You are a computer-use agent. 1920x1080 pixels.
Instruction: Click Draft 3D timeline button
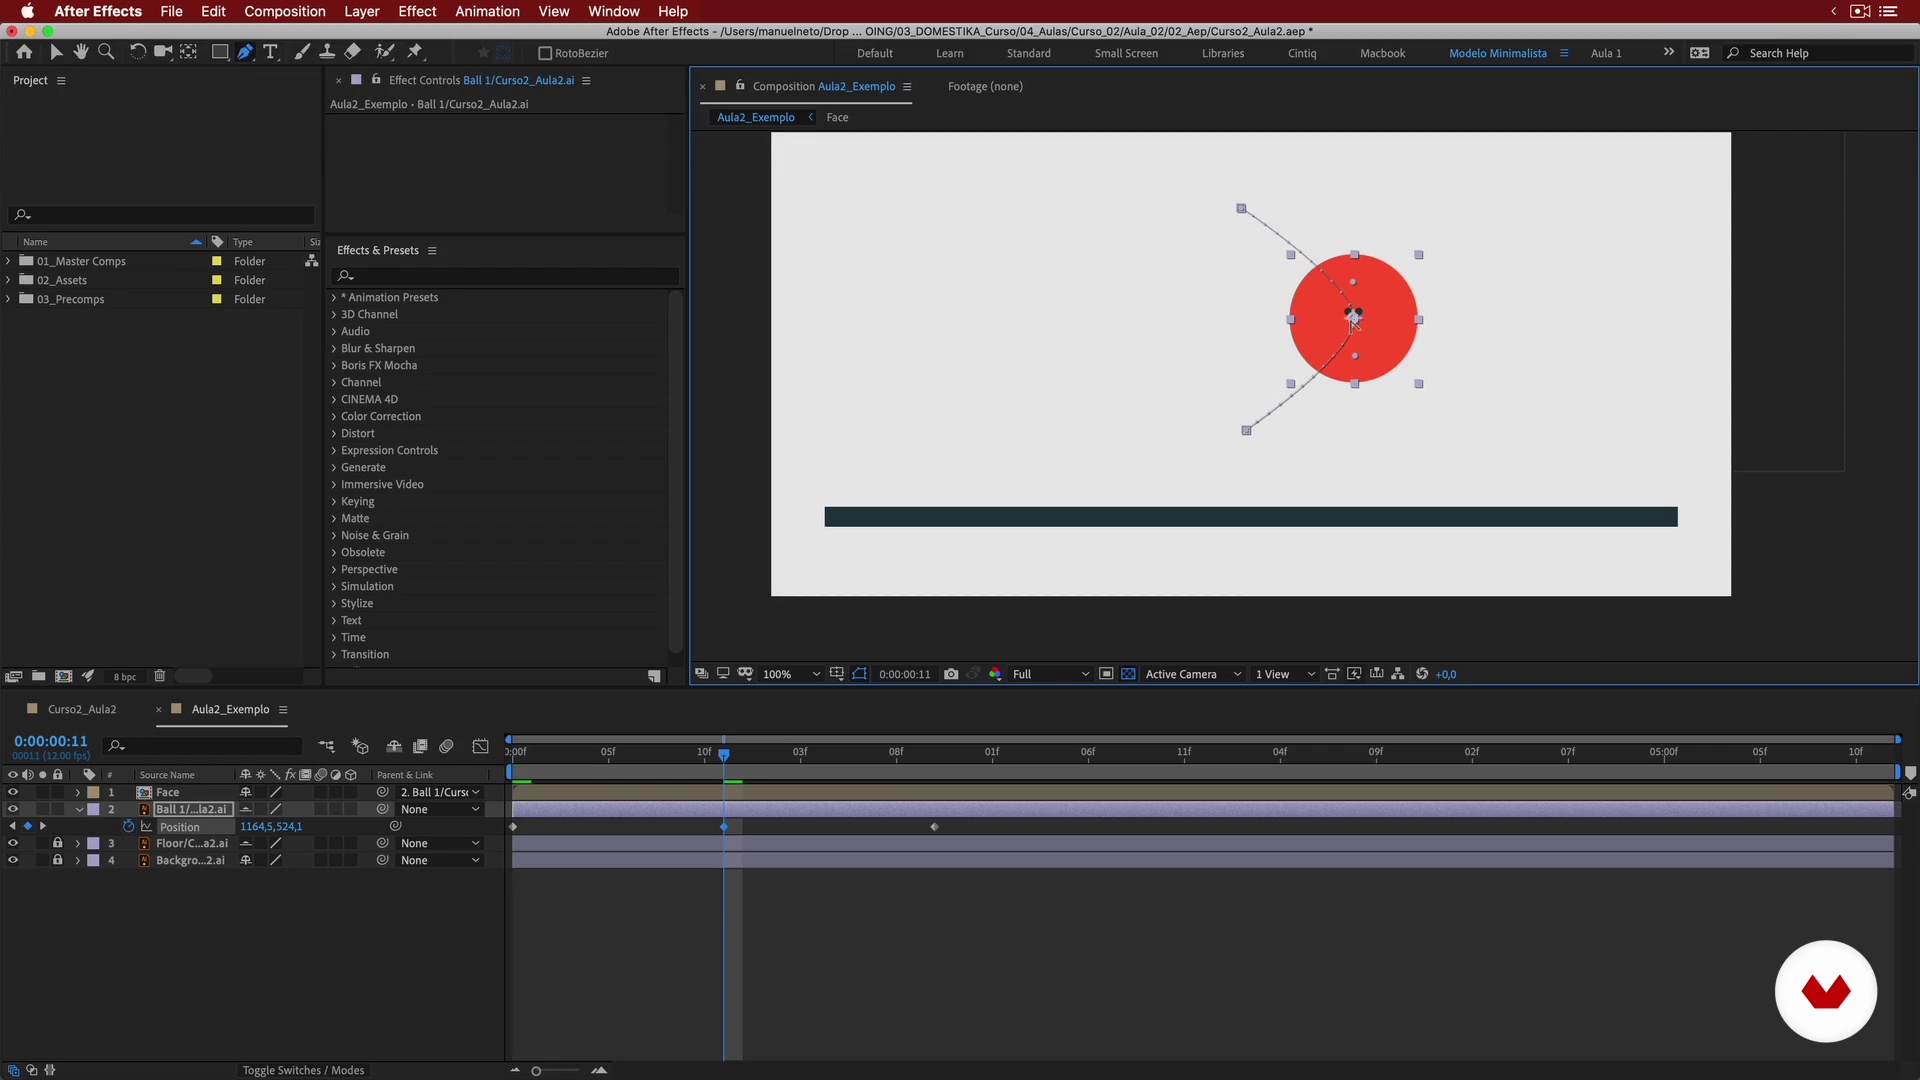click(x=360, y=746)
